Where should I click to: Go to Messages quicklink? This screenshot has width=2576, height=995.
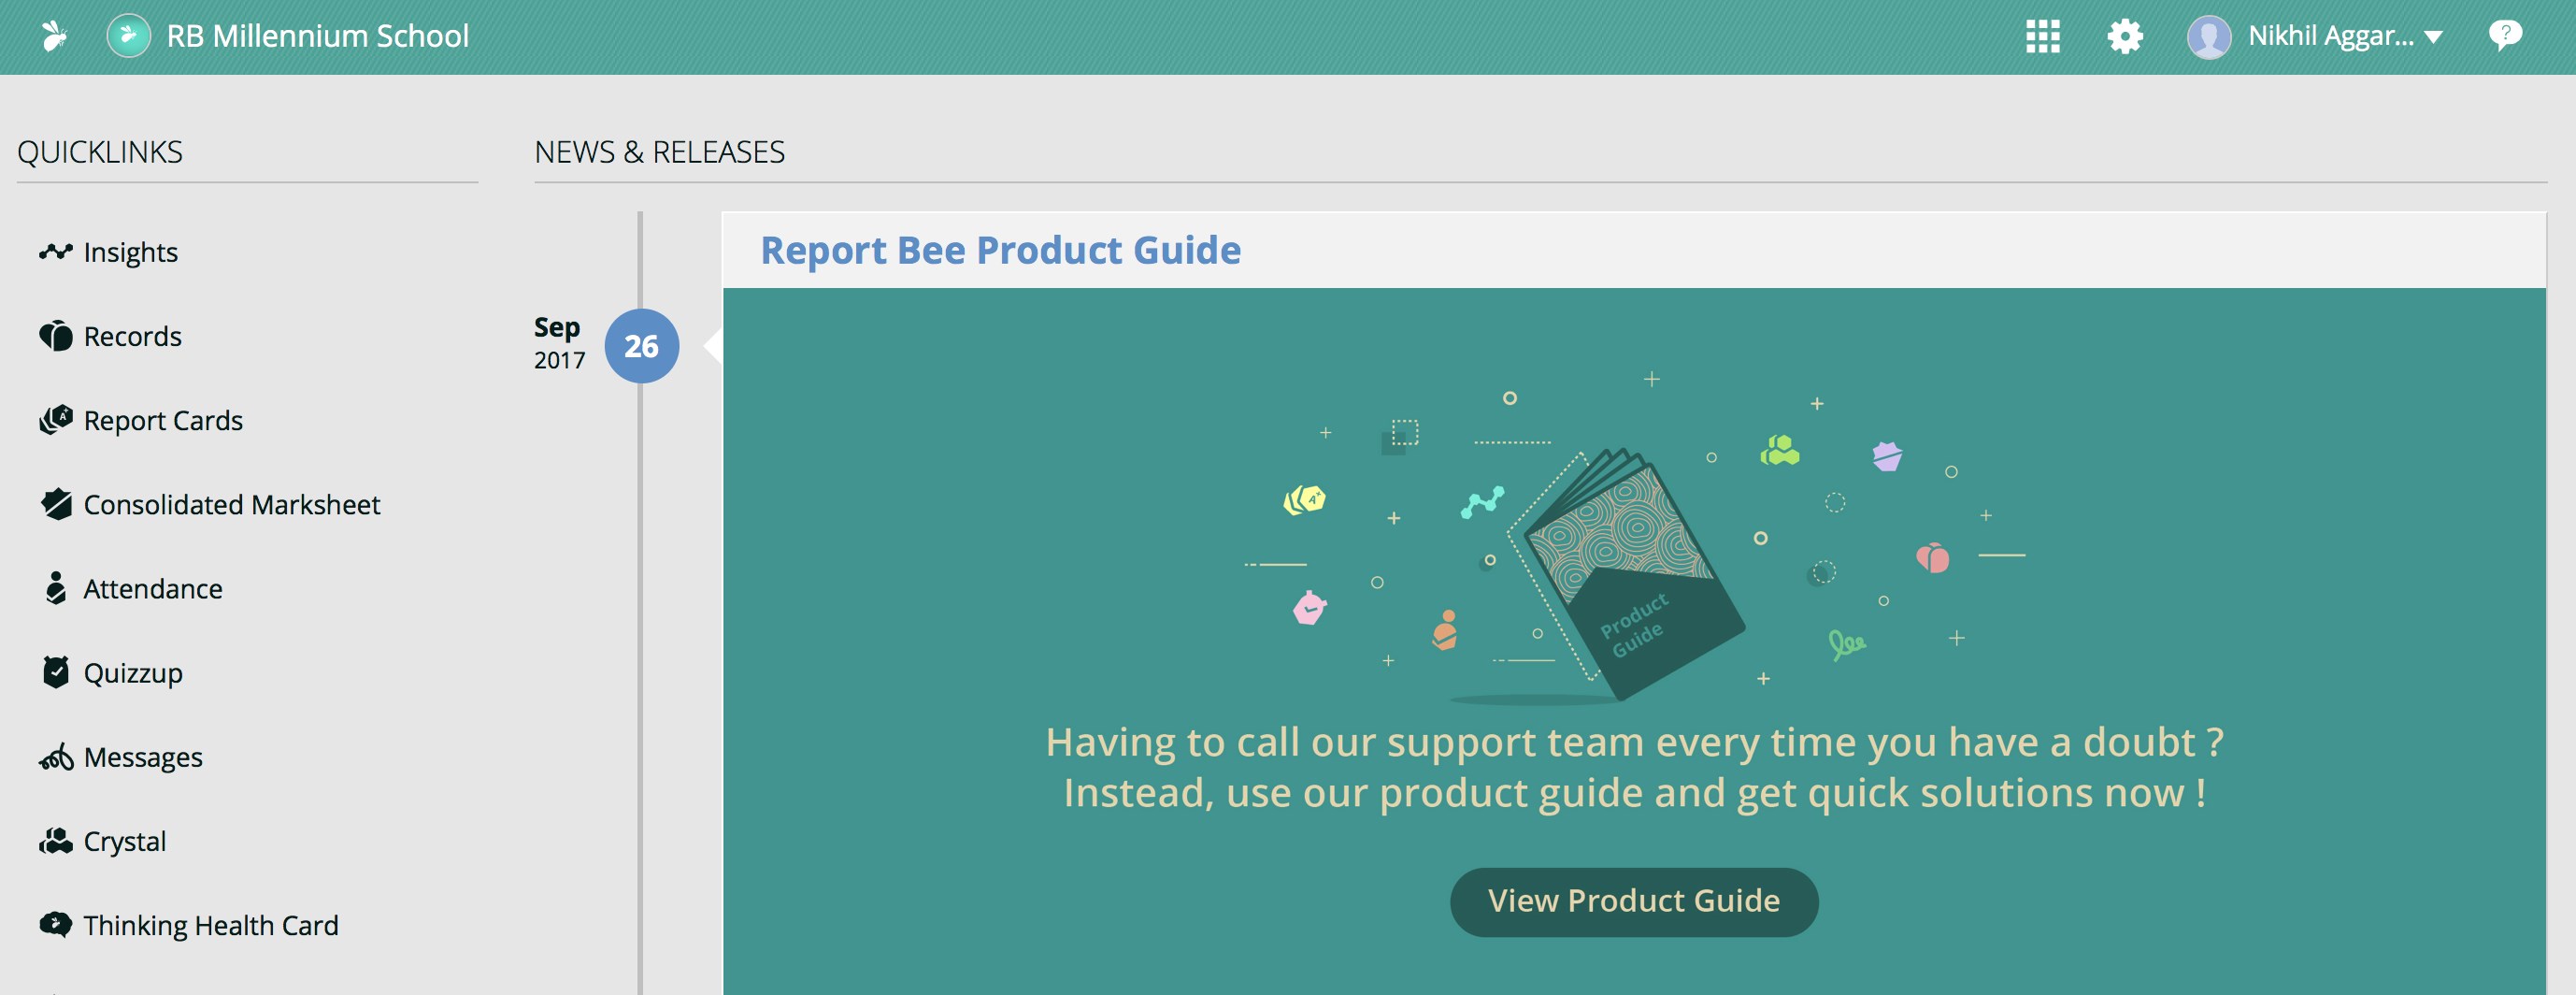click(143, 757)
